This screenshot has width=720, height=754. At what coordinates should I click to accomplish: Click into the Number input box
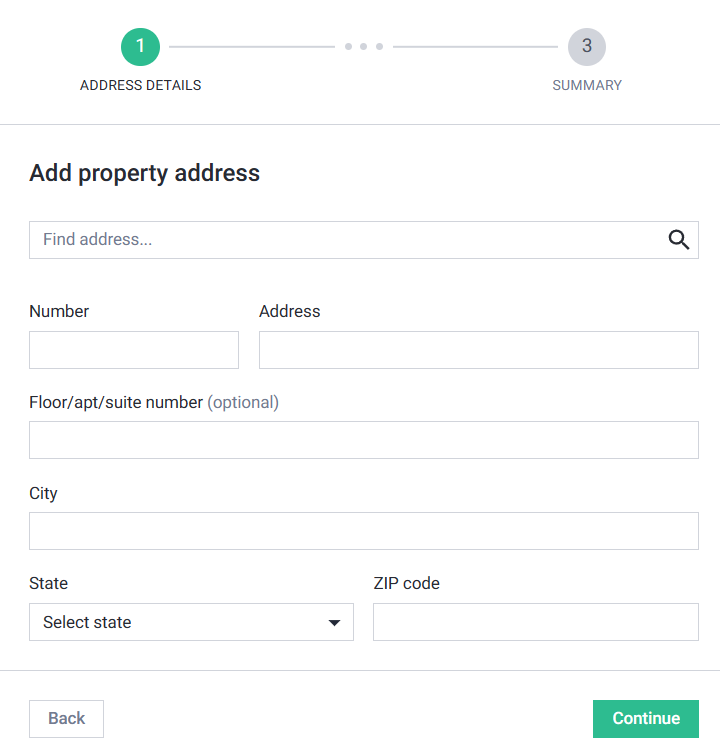click(x=134, y=350)
